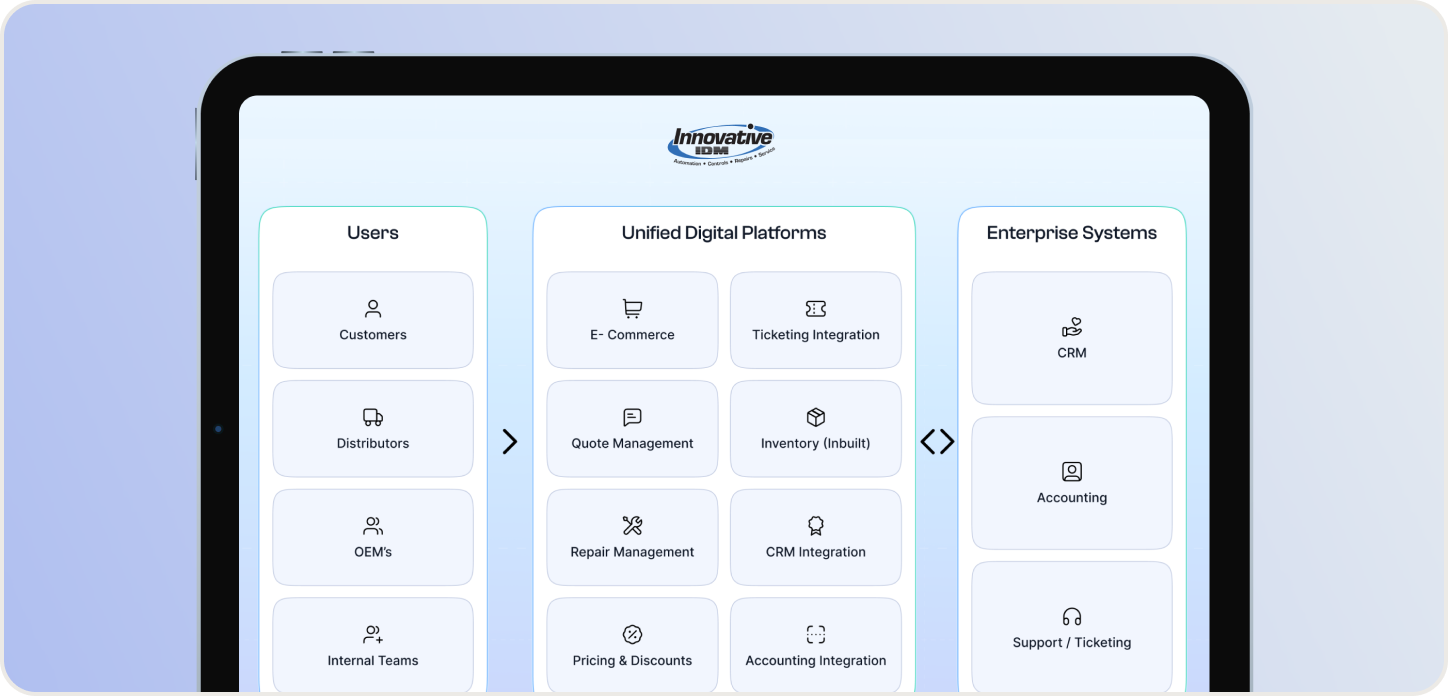Open the OEM's card
This screenshot has width=1448, height=696.
[373, 537]
